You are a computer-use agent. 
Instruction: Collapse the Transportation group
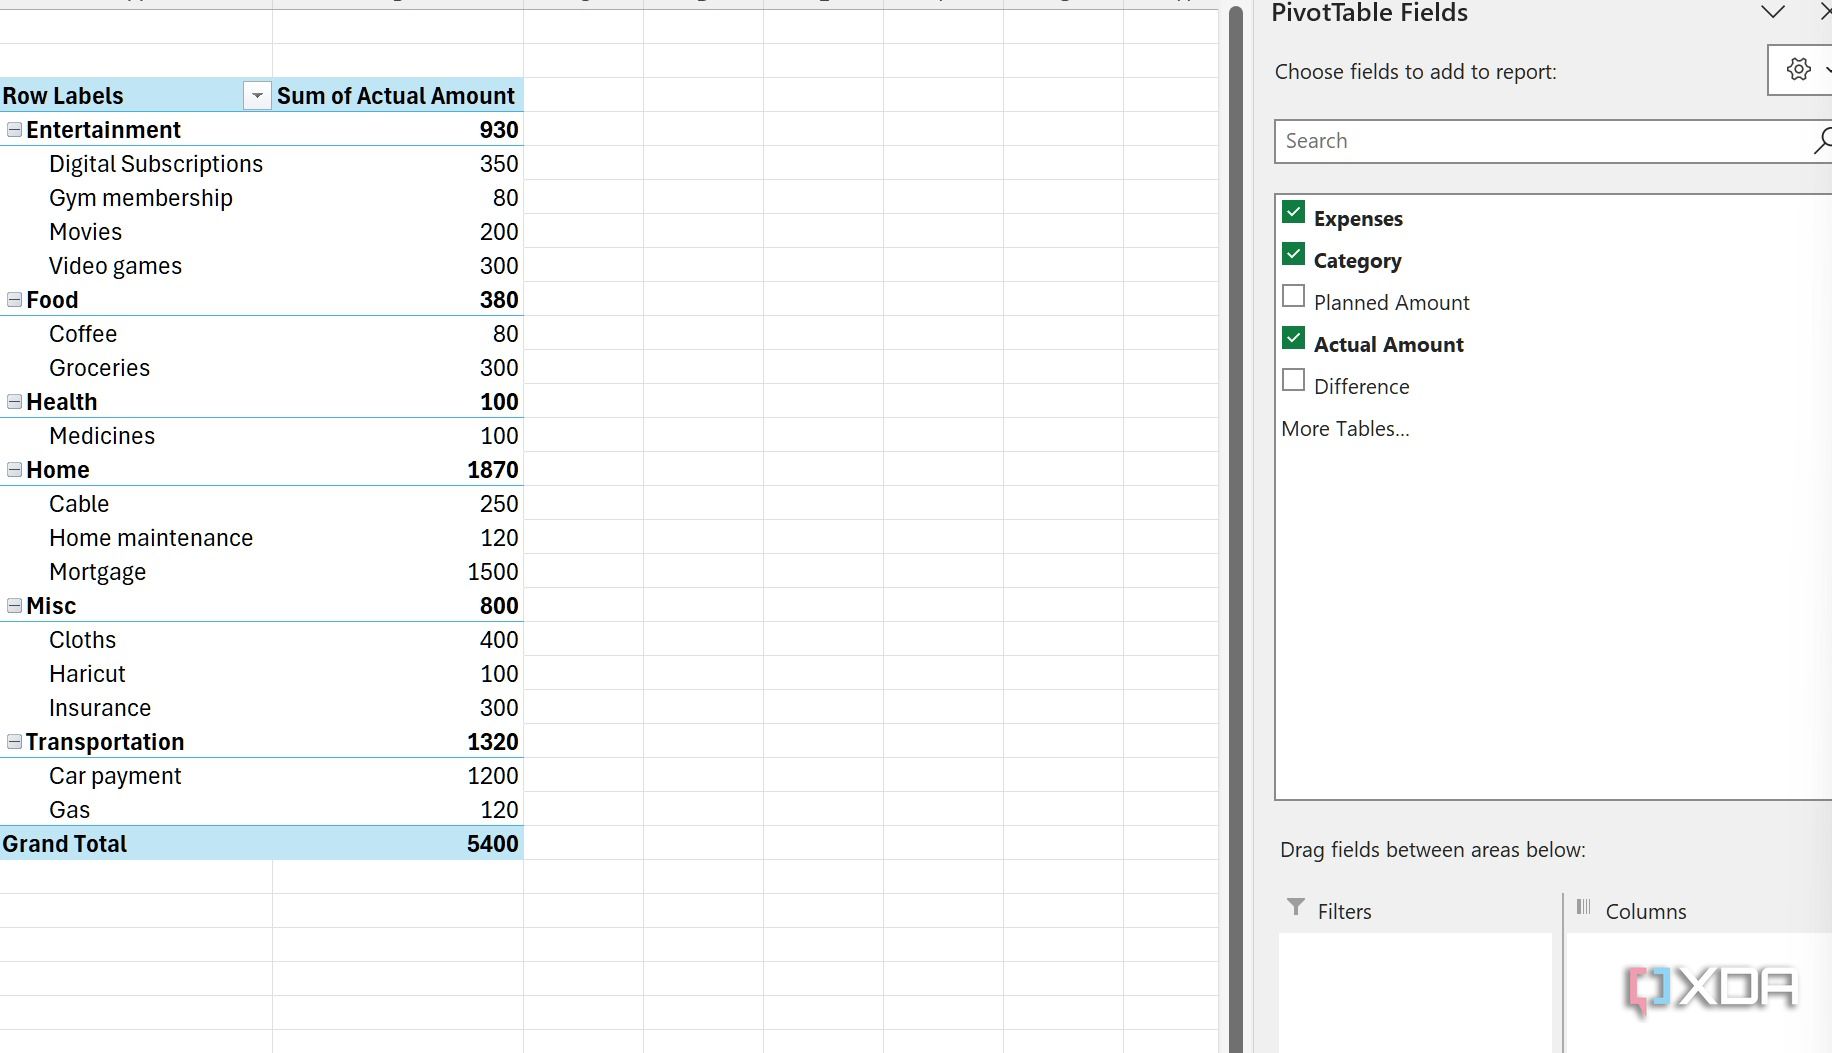13,741
